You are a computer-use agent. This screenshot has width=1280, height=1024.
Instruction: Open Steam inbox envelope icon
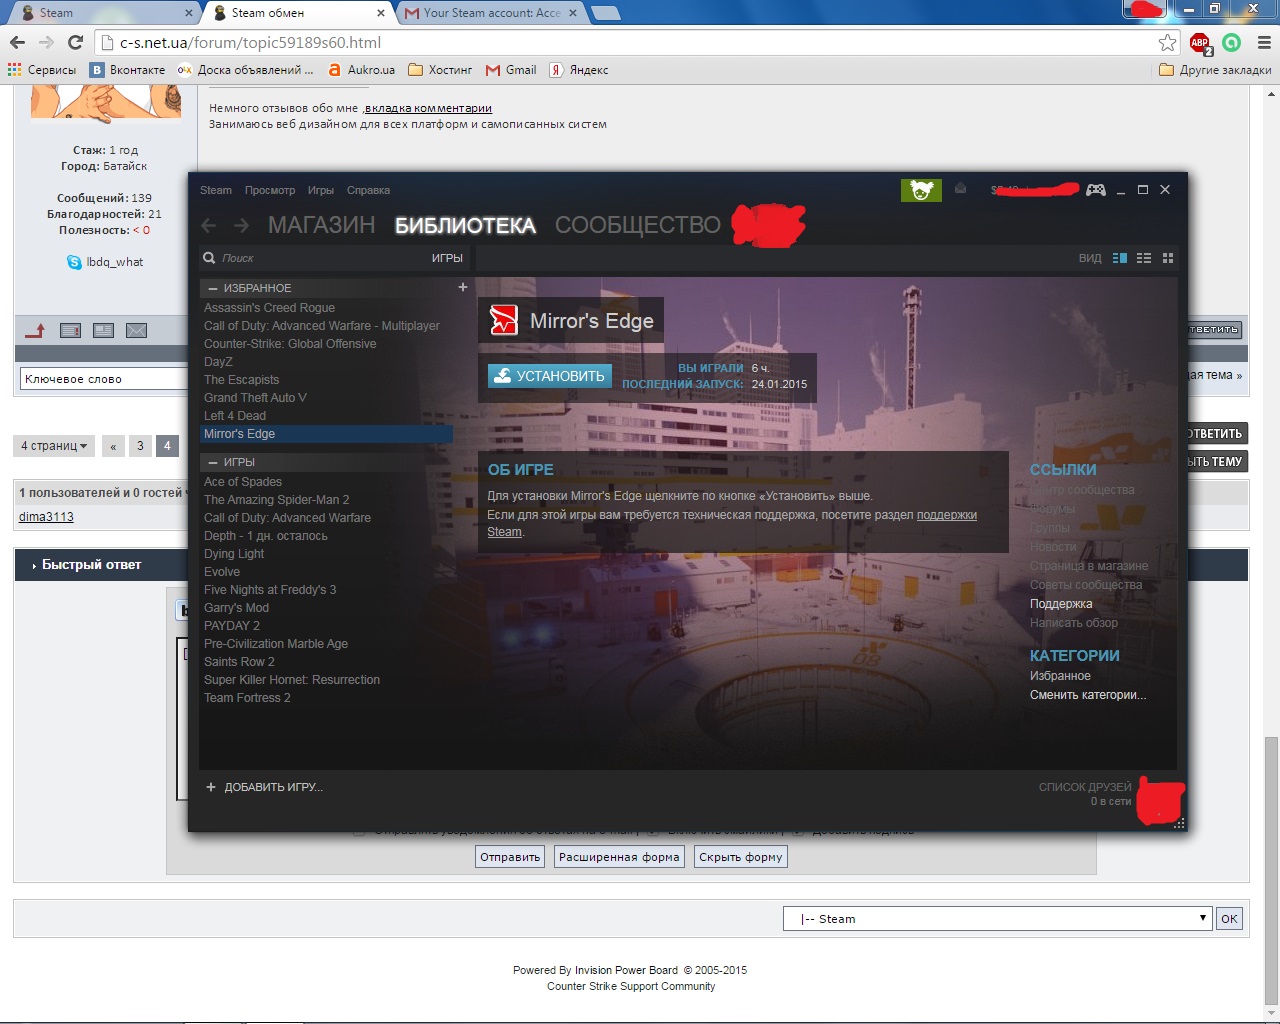[960, 188]
